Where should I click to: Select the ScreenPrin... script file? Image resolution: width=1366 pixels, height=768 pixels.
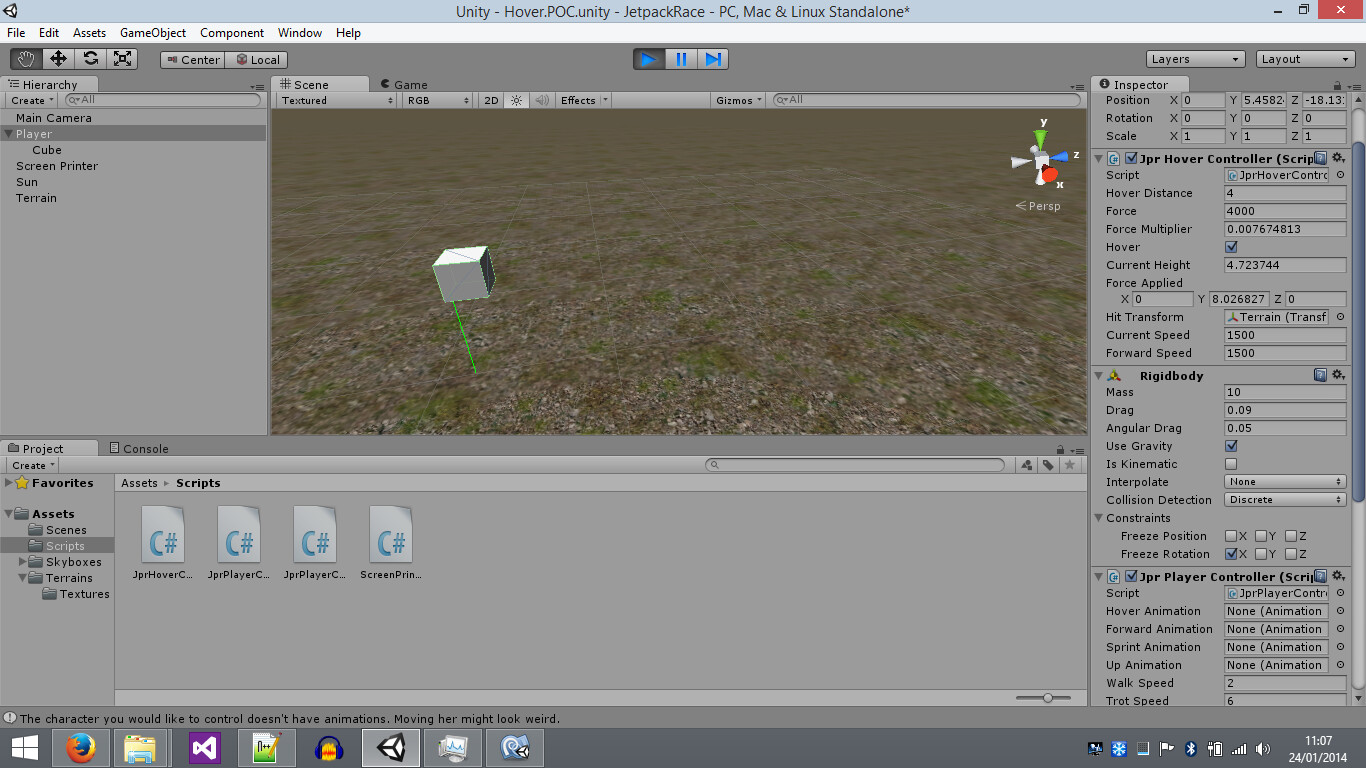coord(391,542)
